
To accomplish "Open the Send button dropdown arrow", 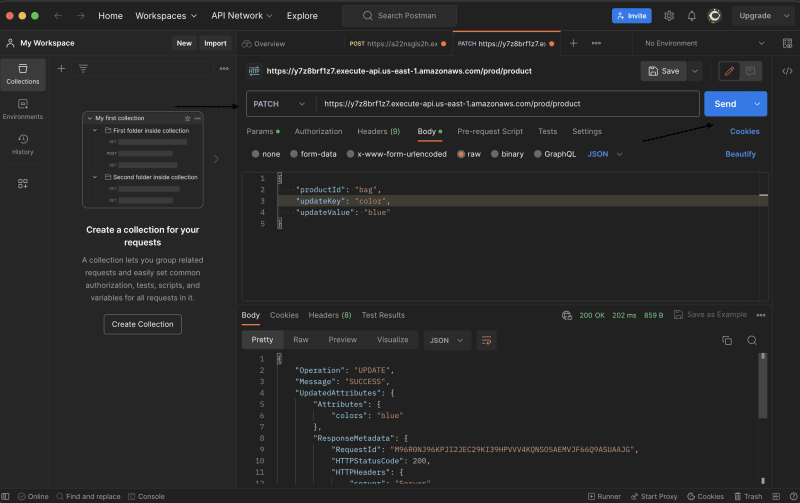I will point(757,104).
